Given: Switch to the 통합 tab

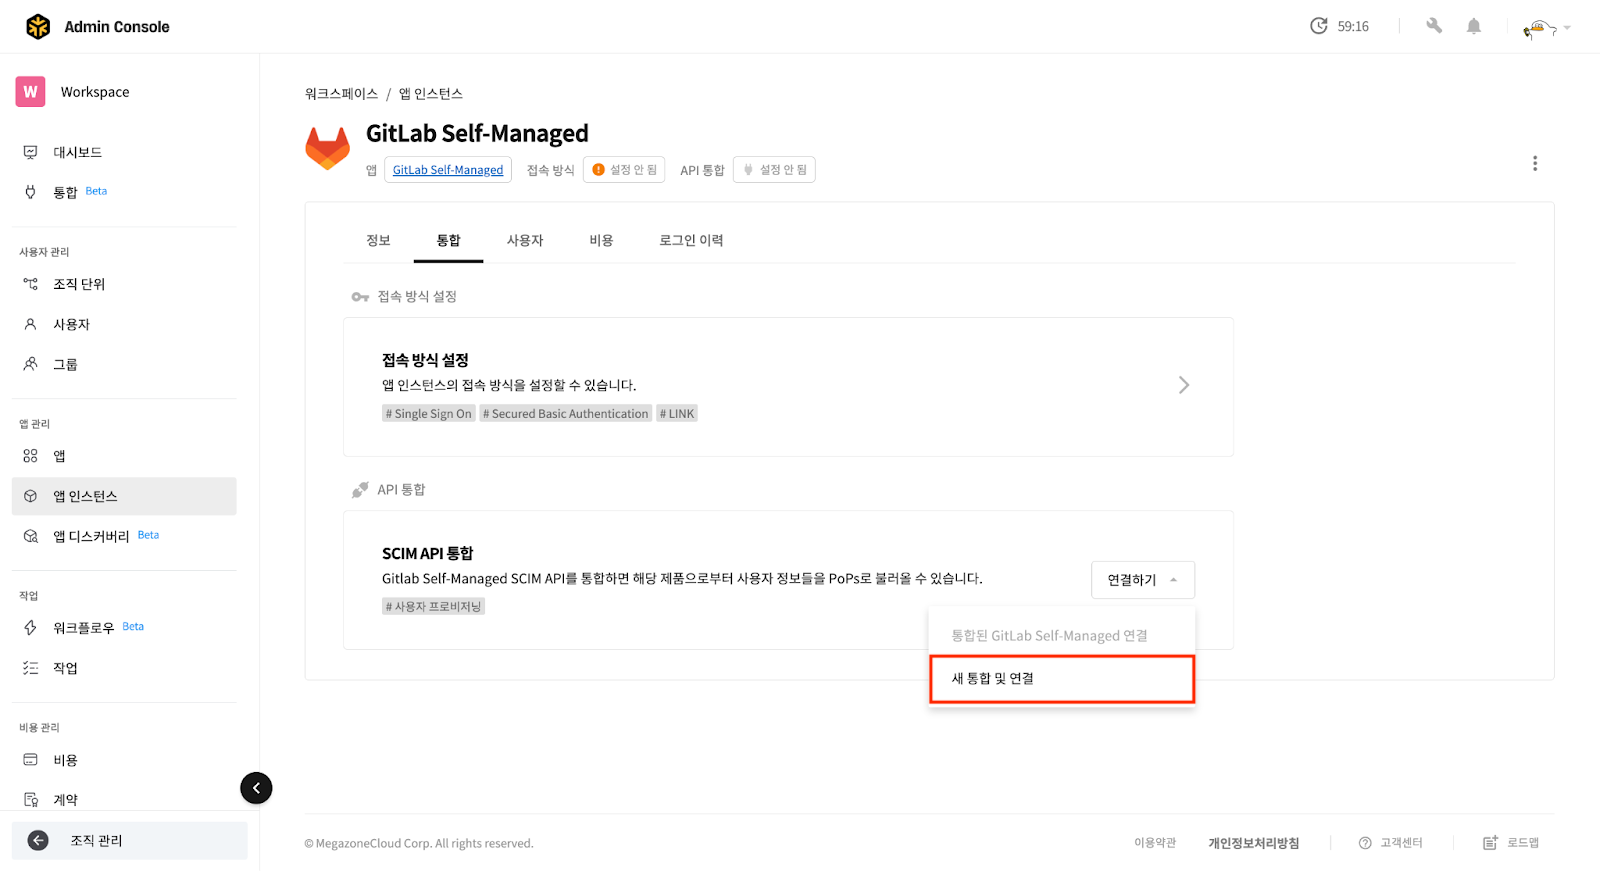Looking at the screenshot, I should click(x=448, y=240).
